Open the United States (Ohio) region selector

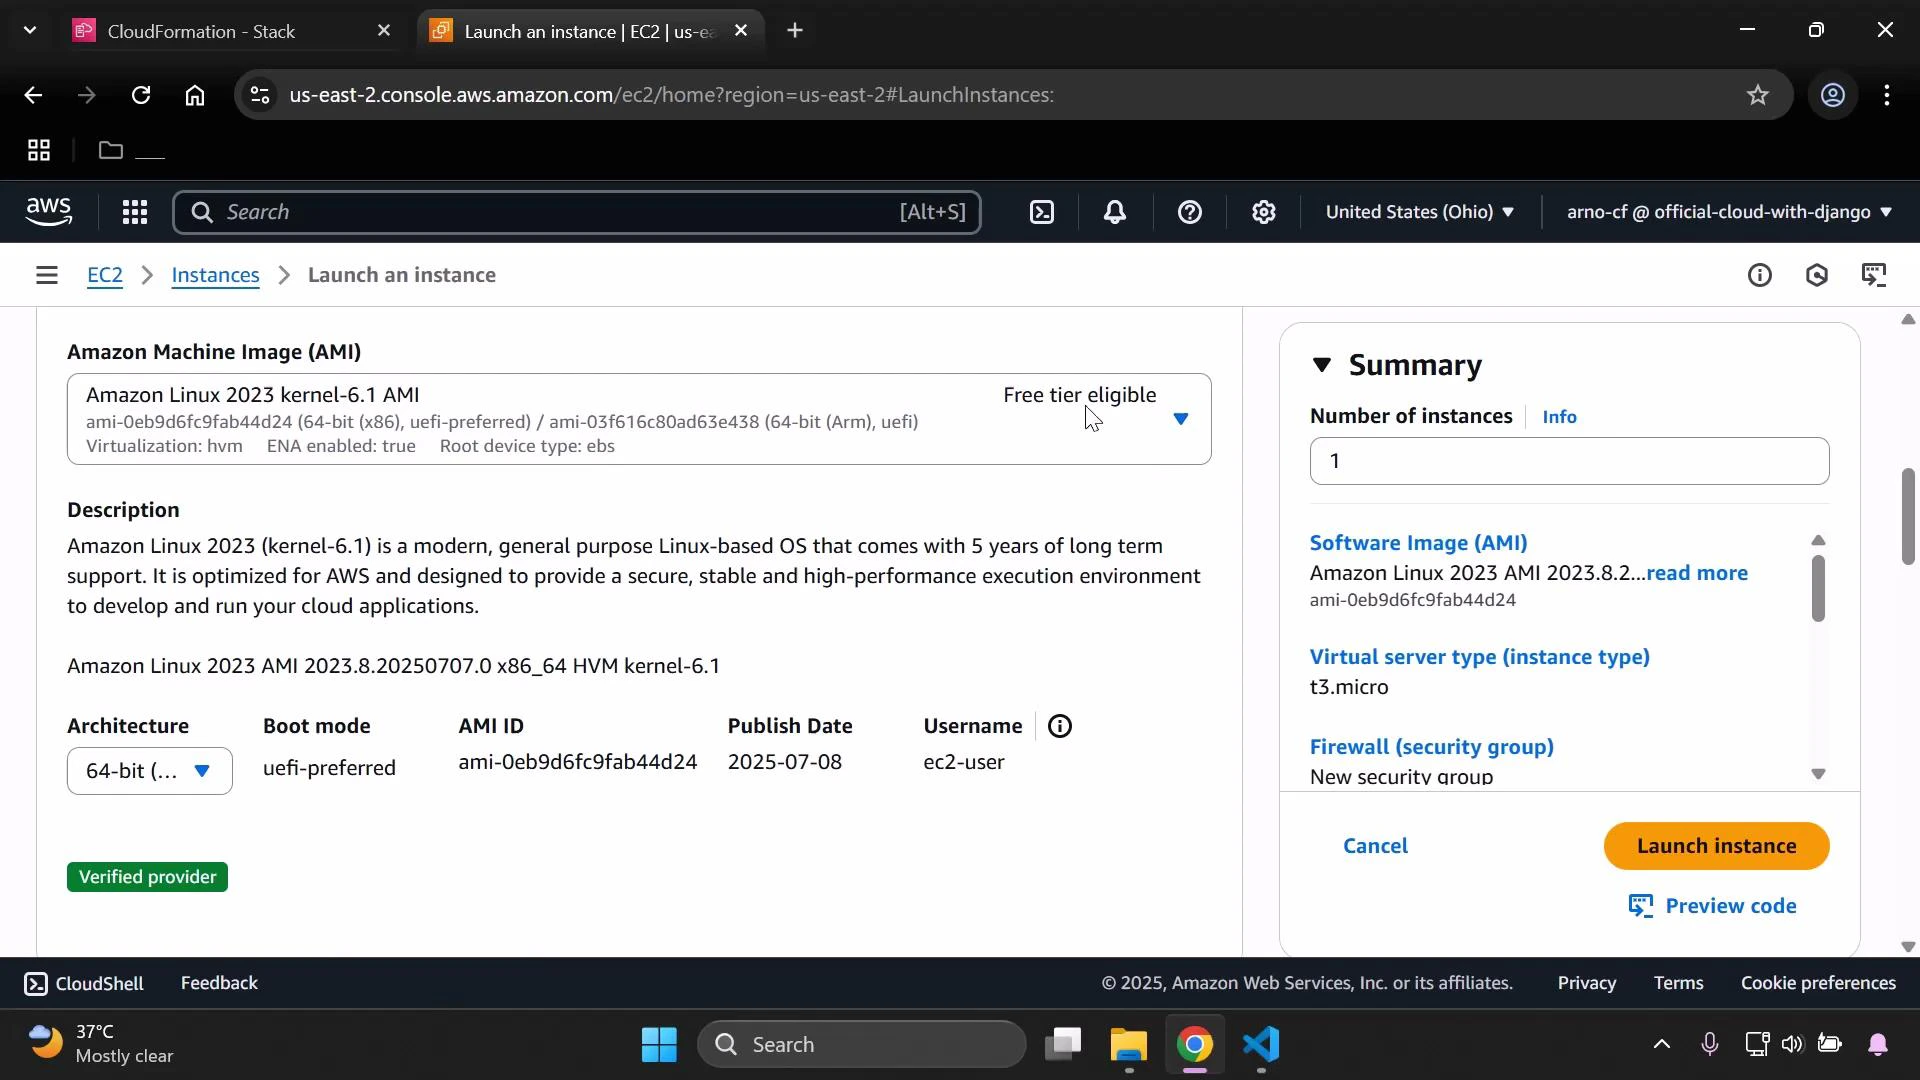(x=1420, y=212)
